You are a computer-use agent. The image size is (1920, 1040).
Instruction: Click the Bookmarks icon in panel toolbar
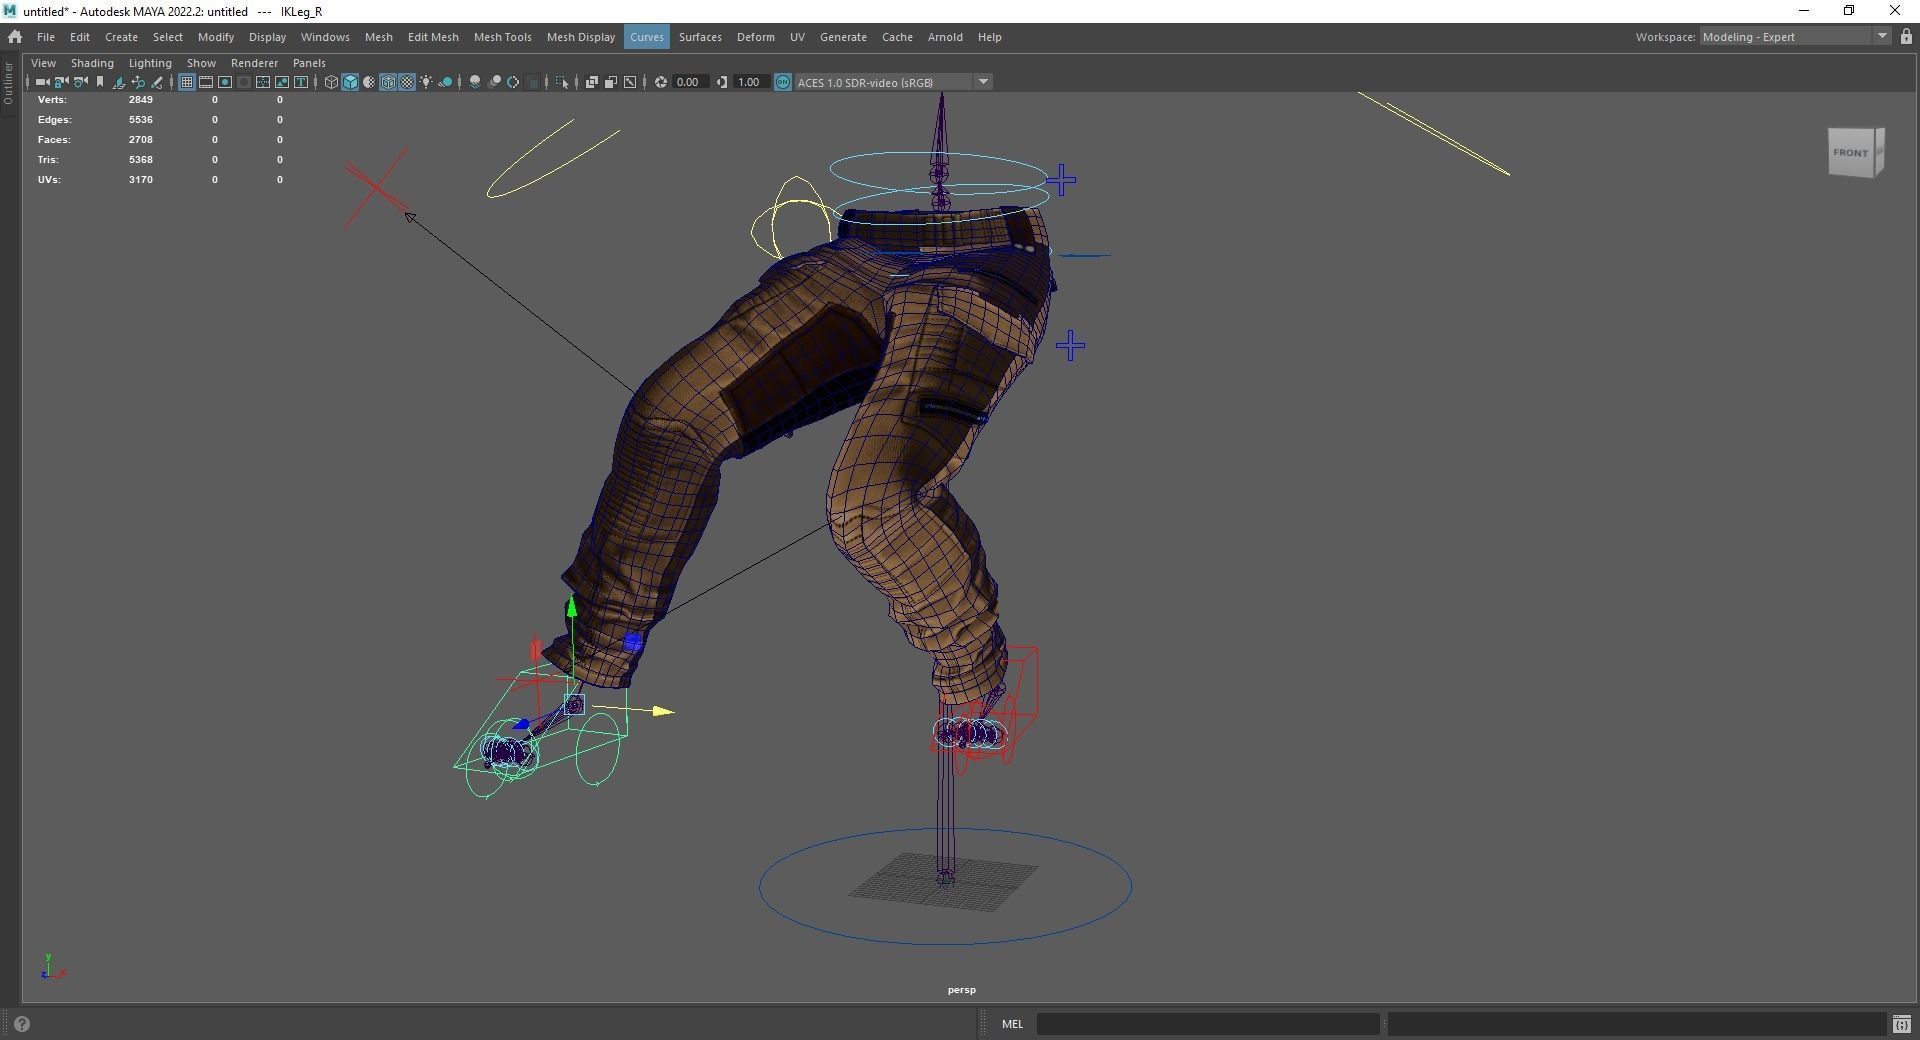click(x=100, y=82)
